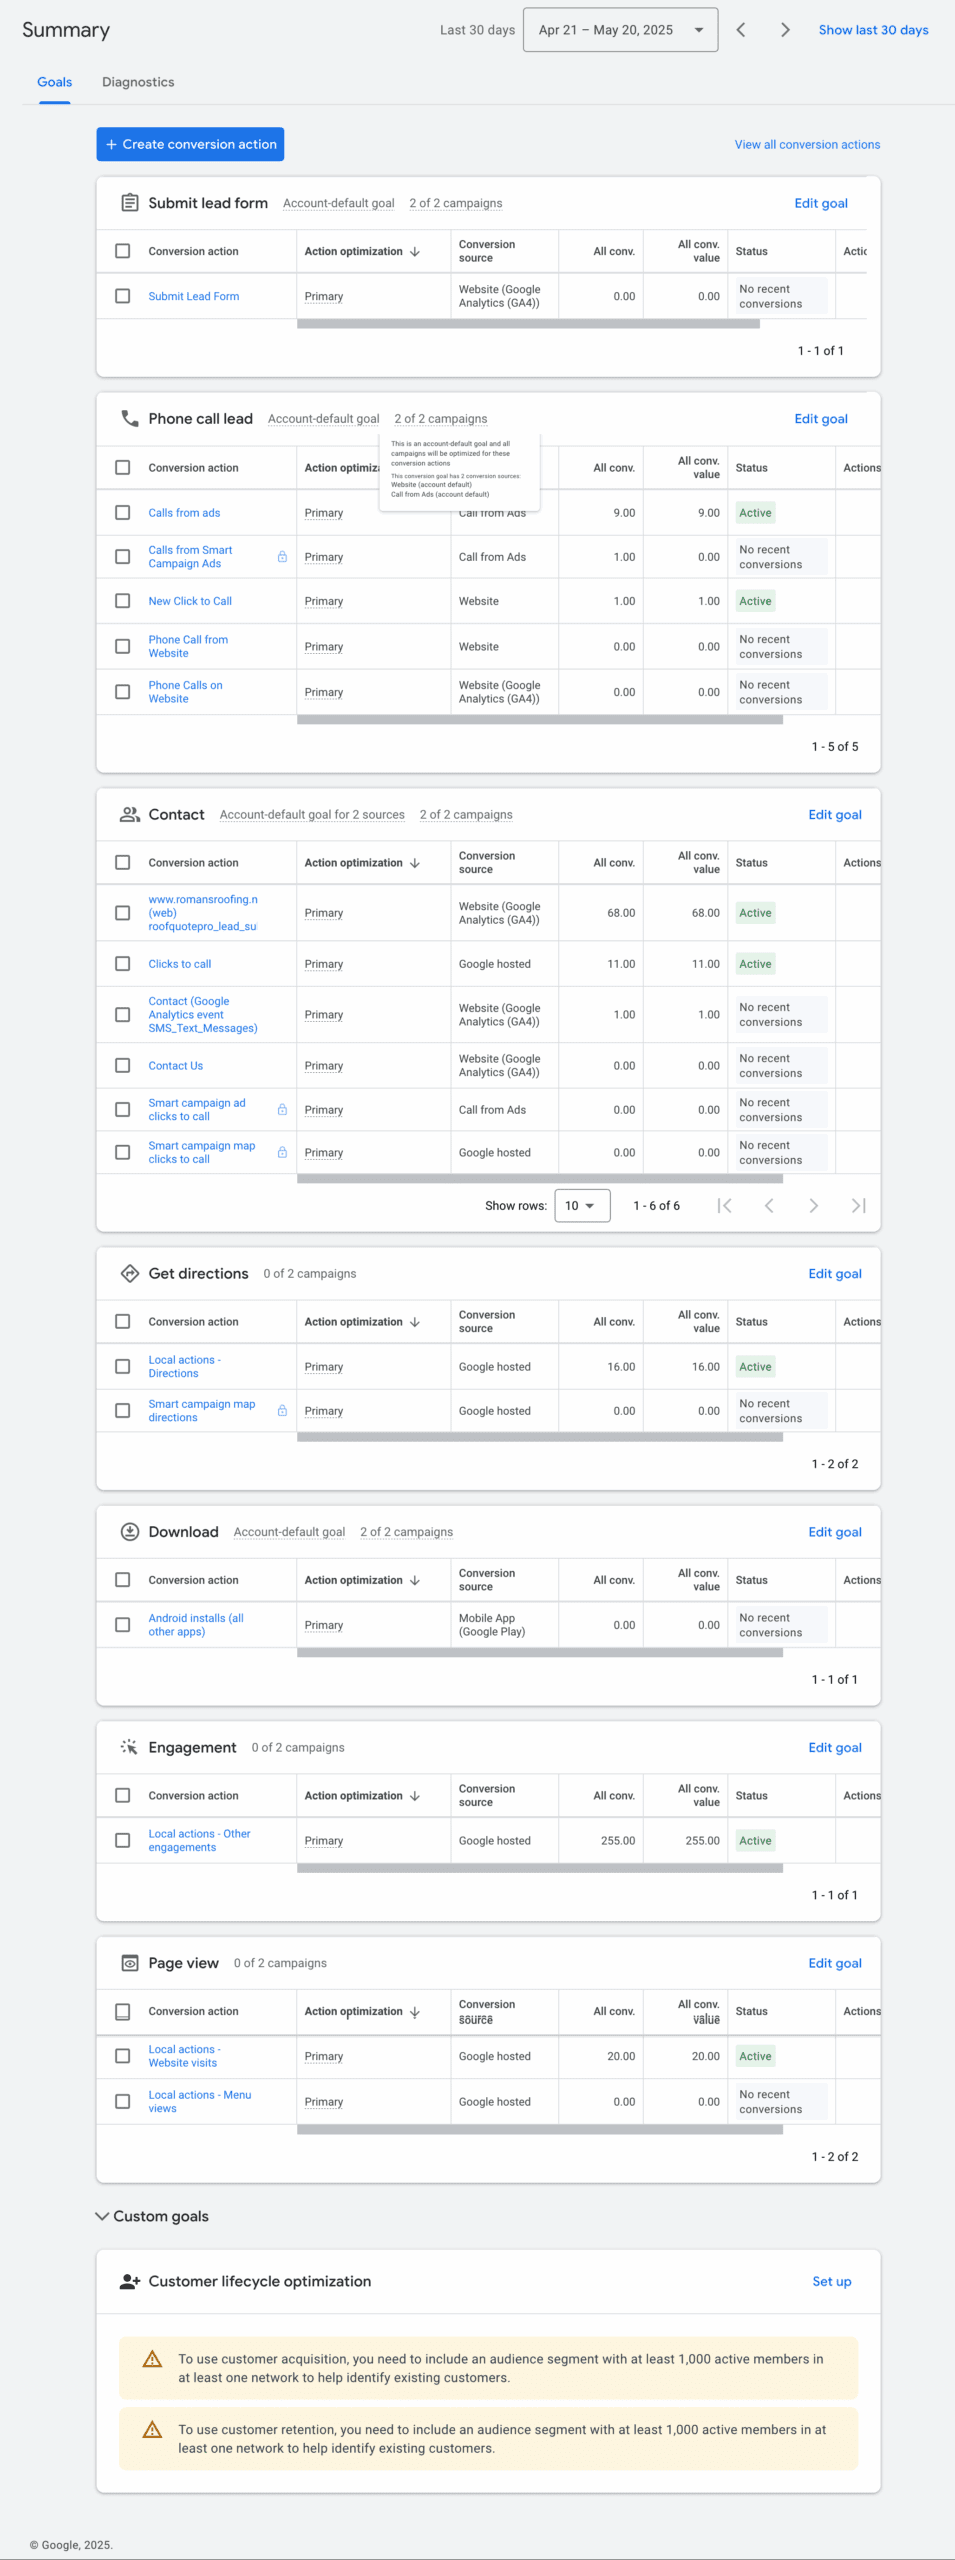Select all rows in Contact table header checkbox
This screenshot has height=2560, width=955.
pos(123,863)
